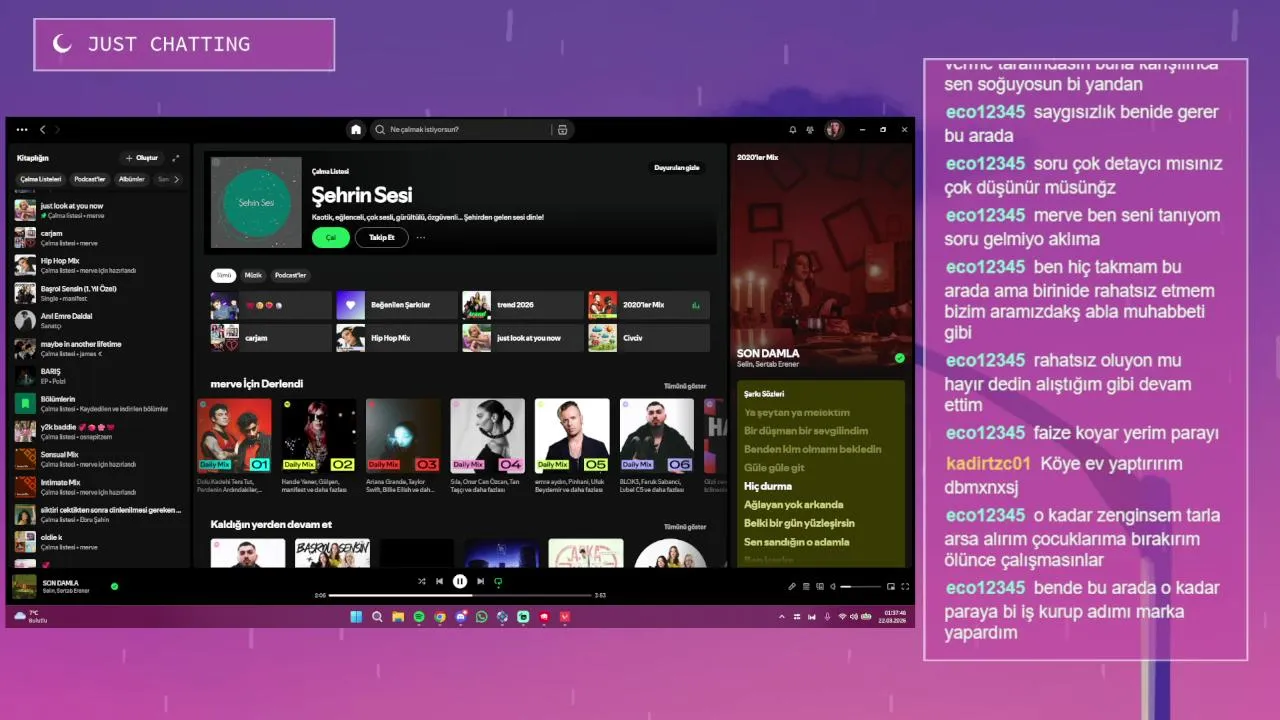This screenshot has height=720, width=1280.
Task: Open Windows taskbar search icon
Action: pyautogui.click(x=377, y=617)
